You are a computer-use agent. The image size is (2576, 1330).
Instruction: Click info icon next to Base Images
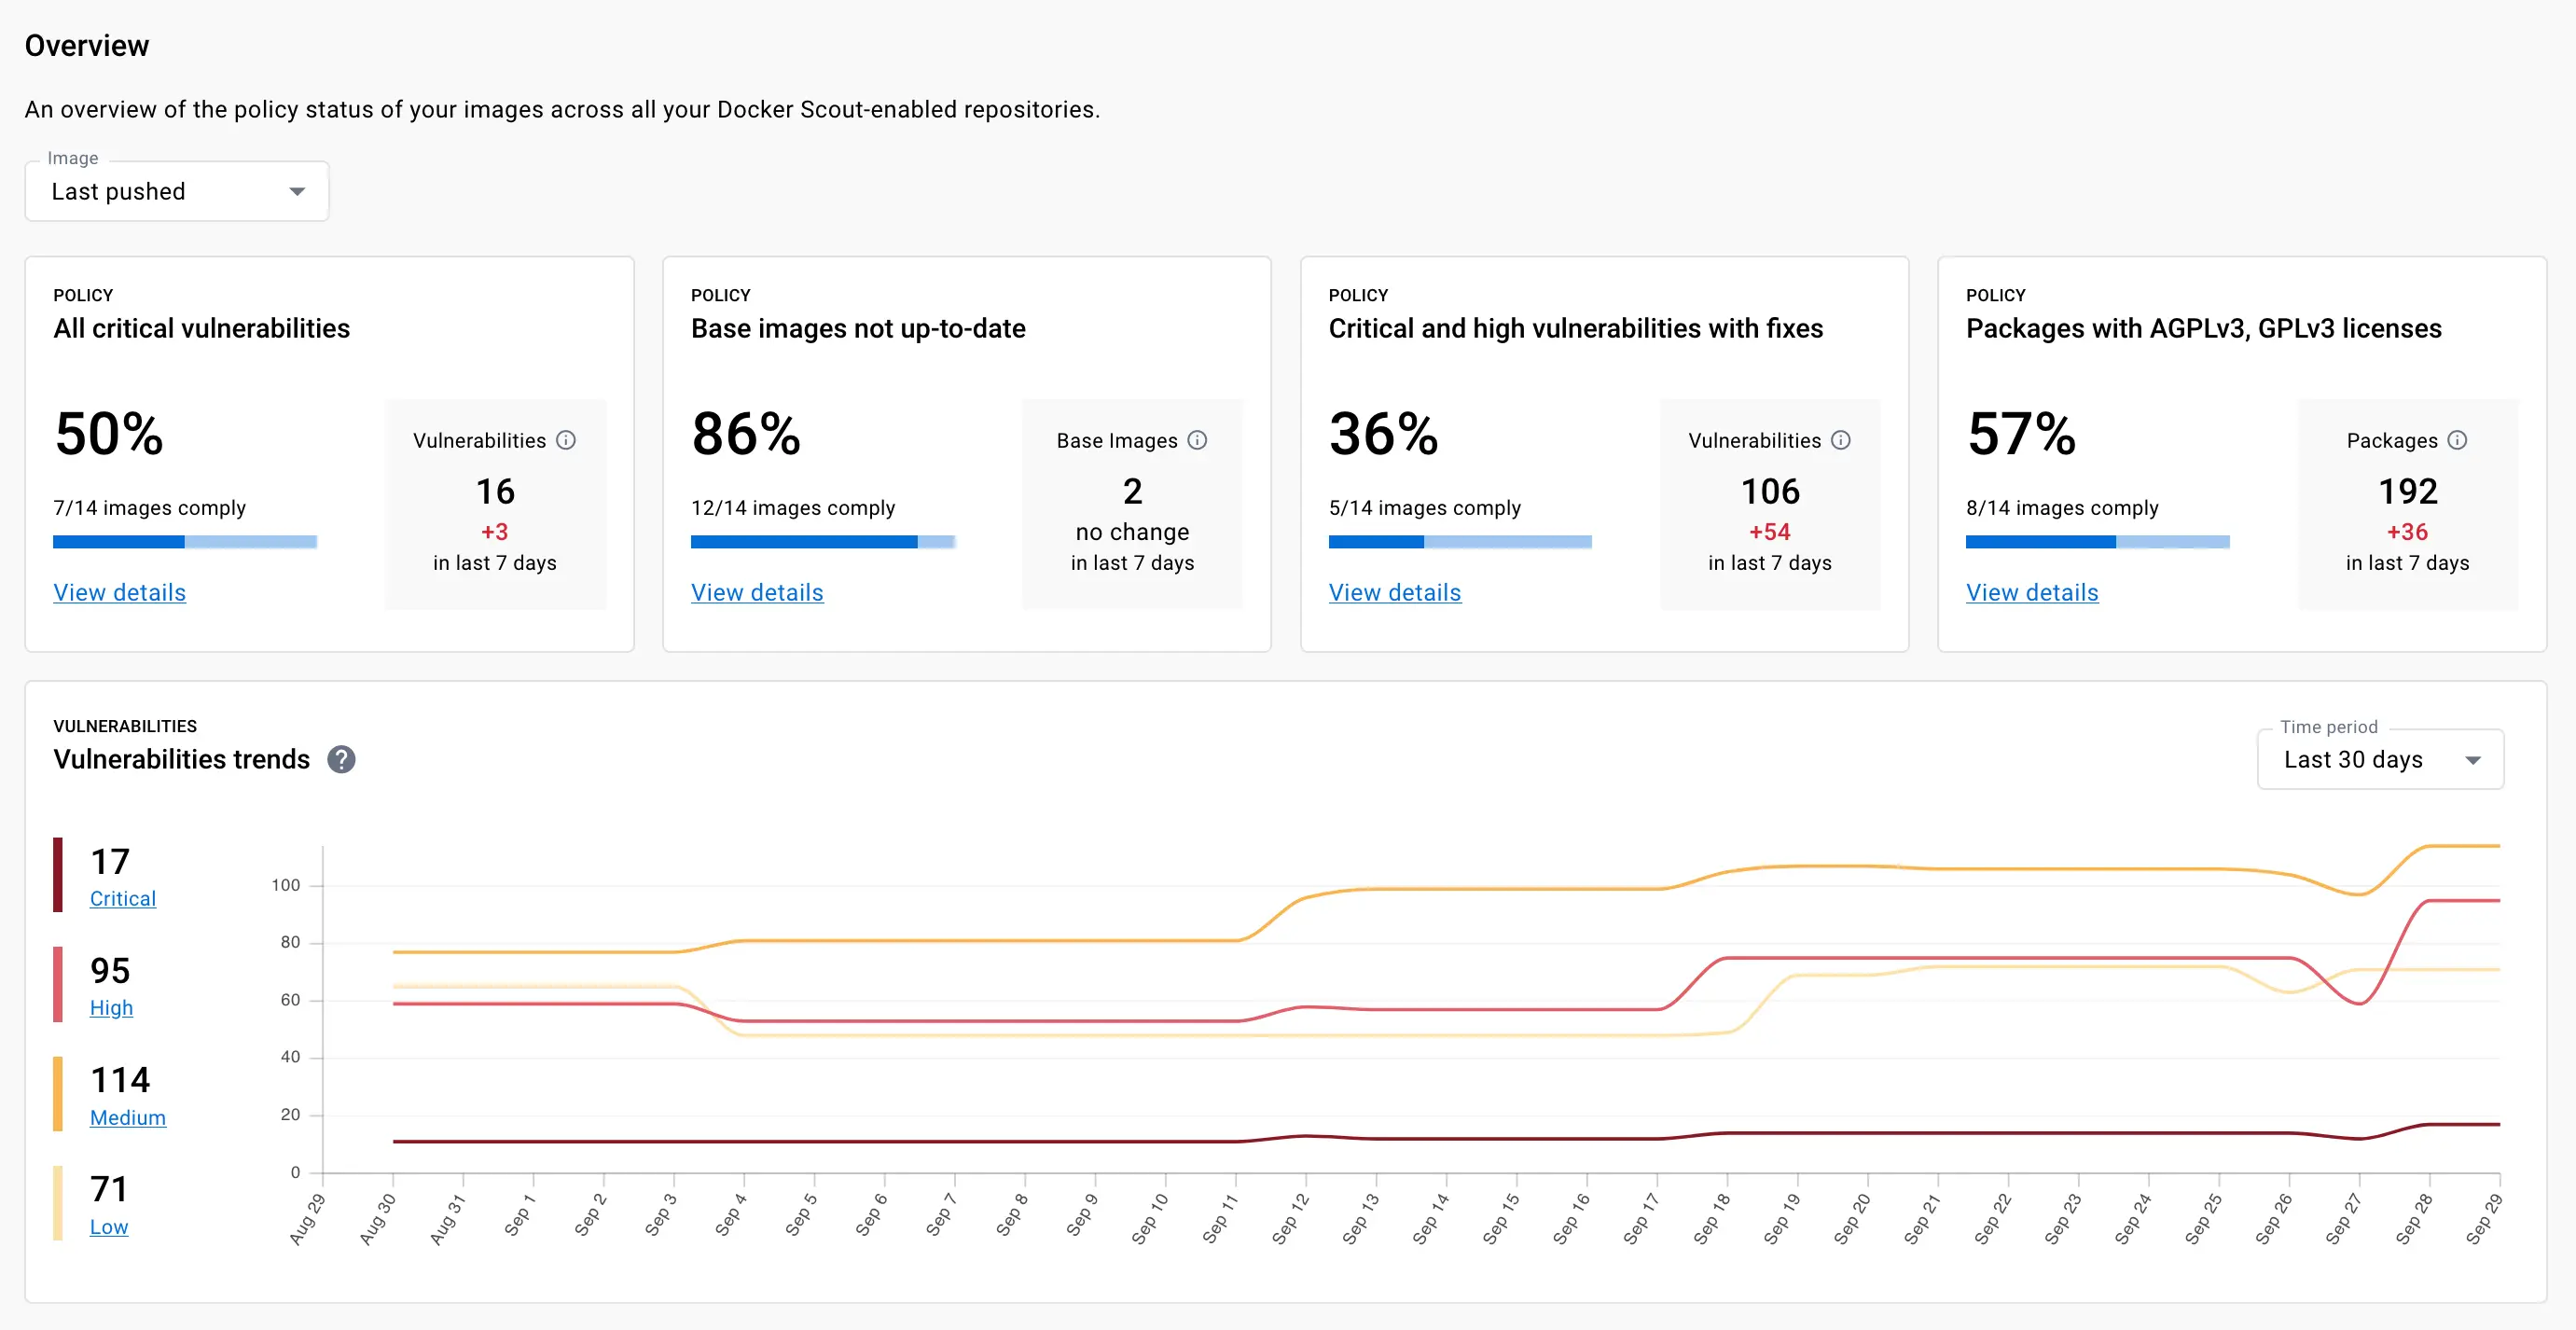click(1197, 440)
